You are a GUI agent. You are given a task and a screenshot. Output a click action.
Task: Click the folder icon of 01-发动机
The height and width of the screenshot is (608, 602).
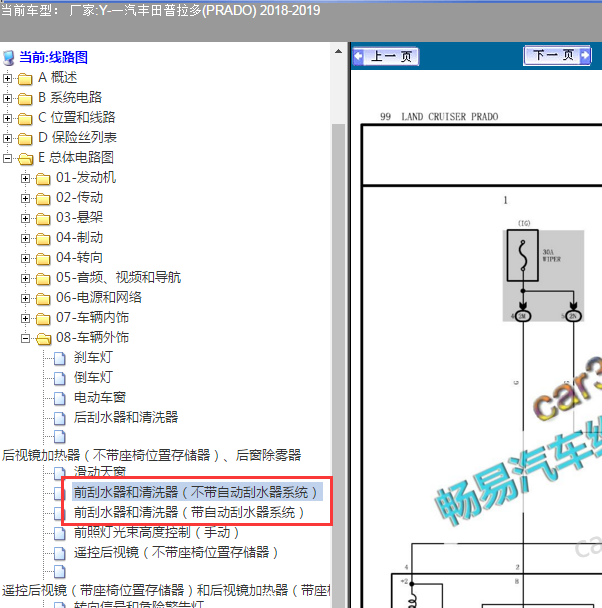(43, 179)
